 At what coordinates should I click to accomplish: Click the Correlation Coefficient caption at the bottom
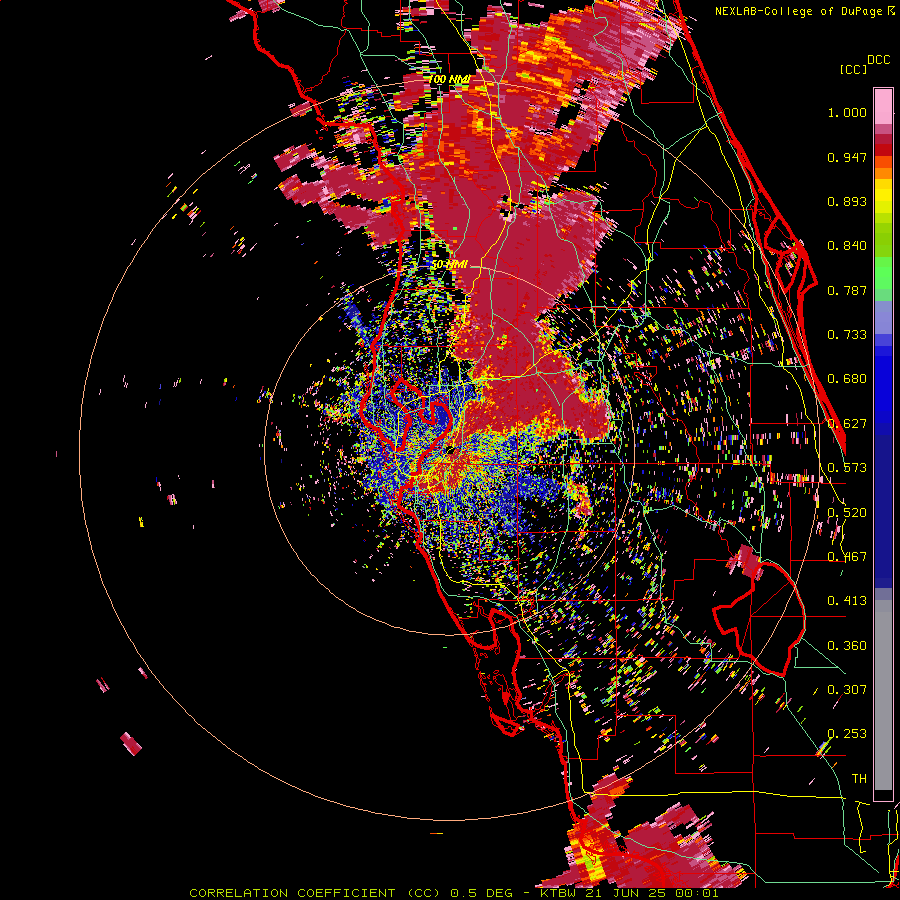[453, 893]
